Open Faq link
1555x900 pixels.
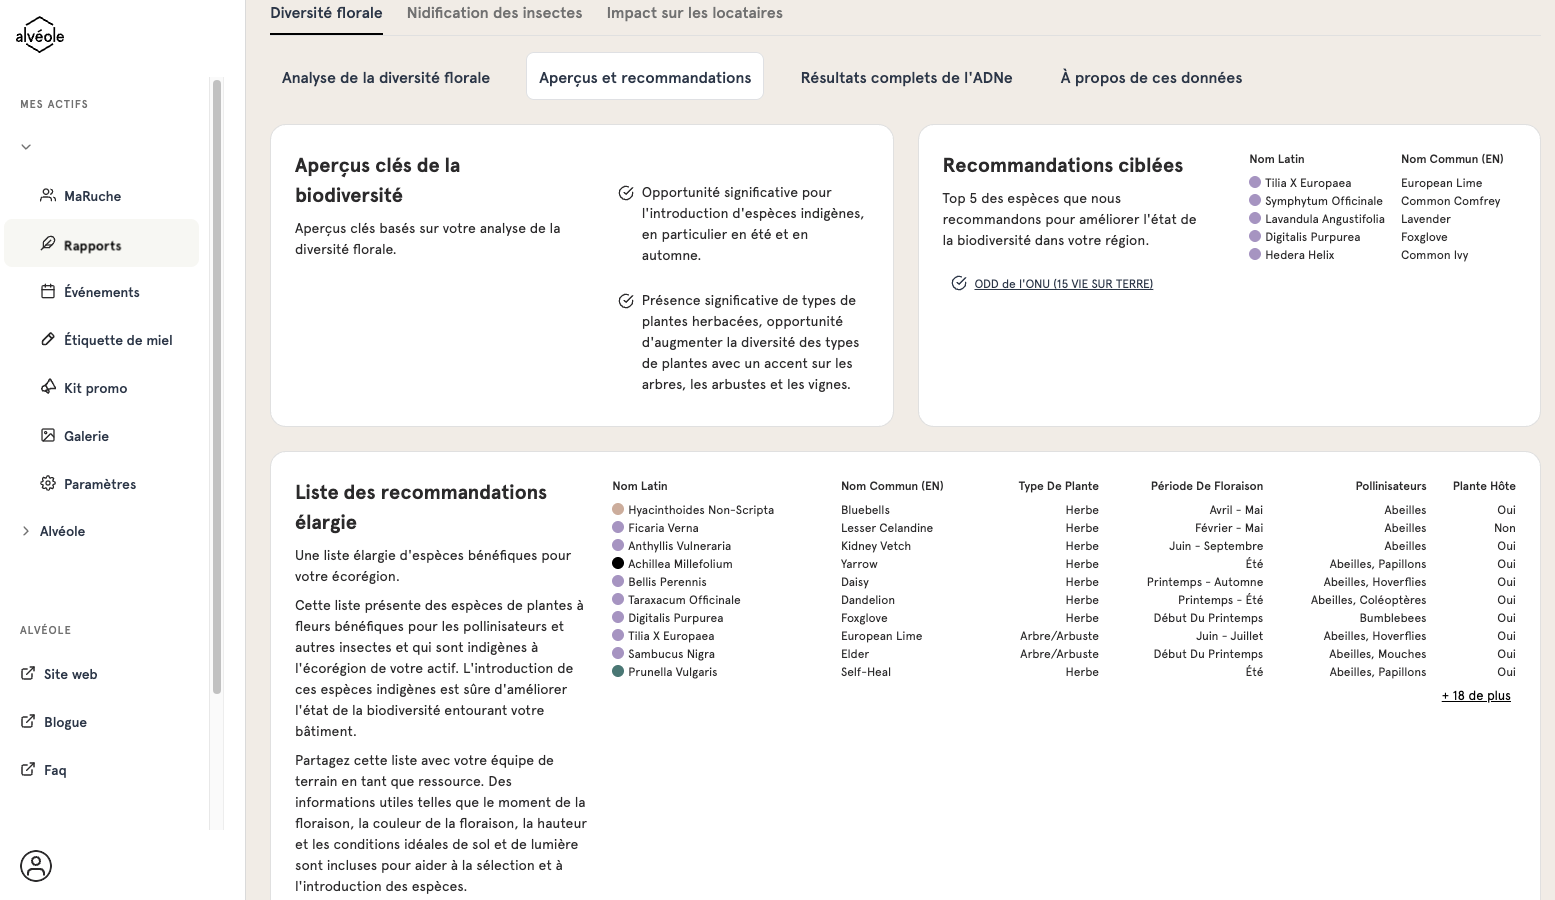[55, 770]
